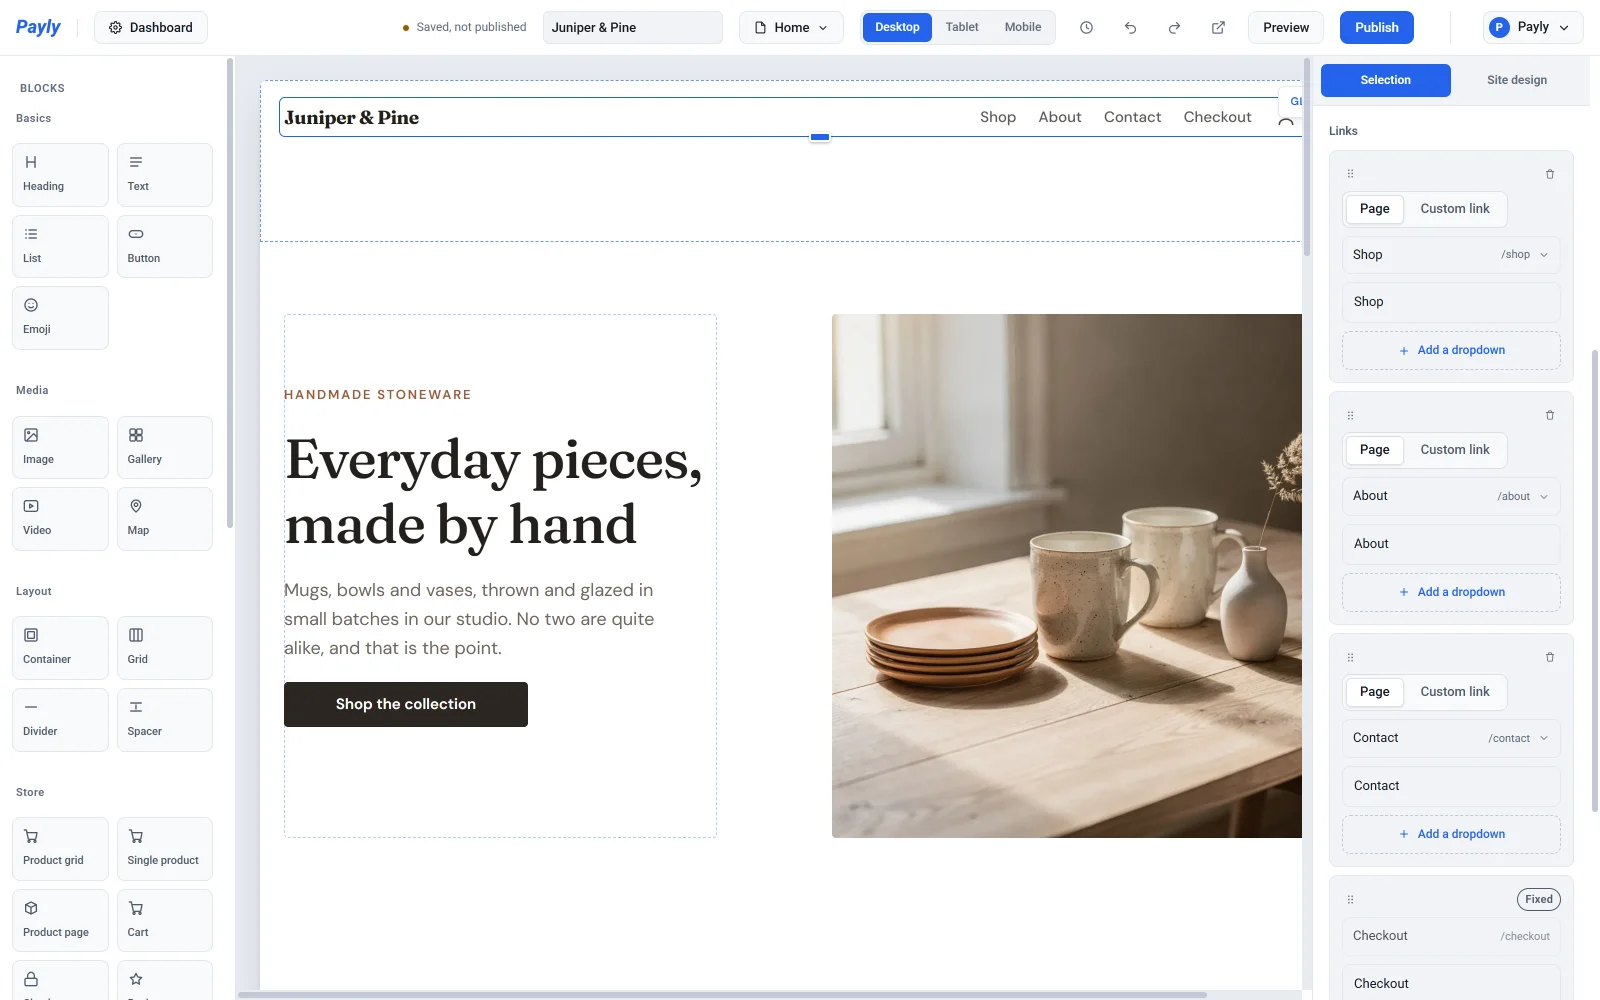Screen dimensions: 1600x1000
Task: Add a Product grid block
Action: [60, 849]
